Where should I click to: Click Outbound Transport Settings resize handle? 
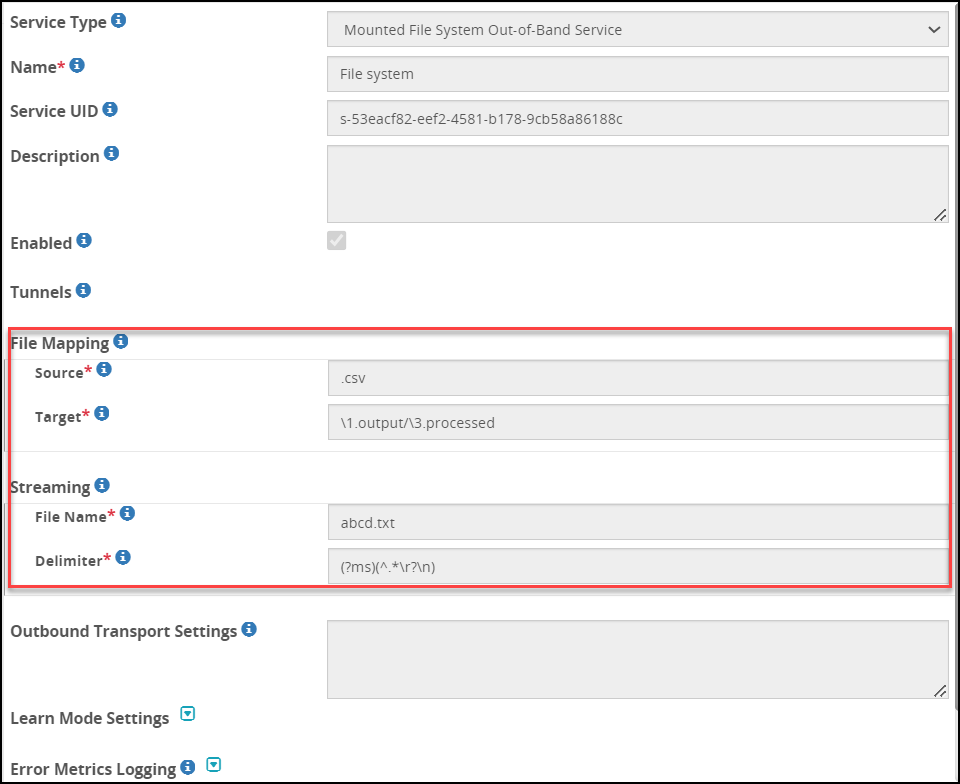click(x=940, y=690)
